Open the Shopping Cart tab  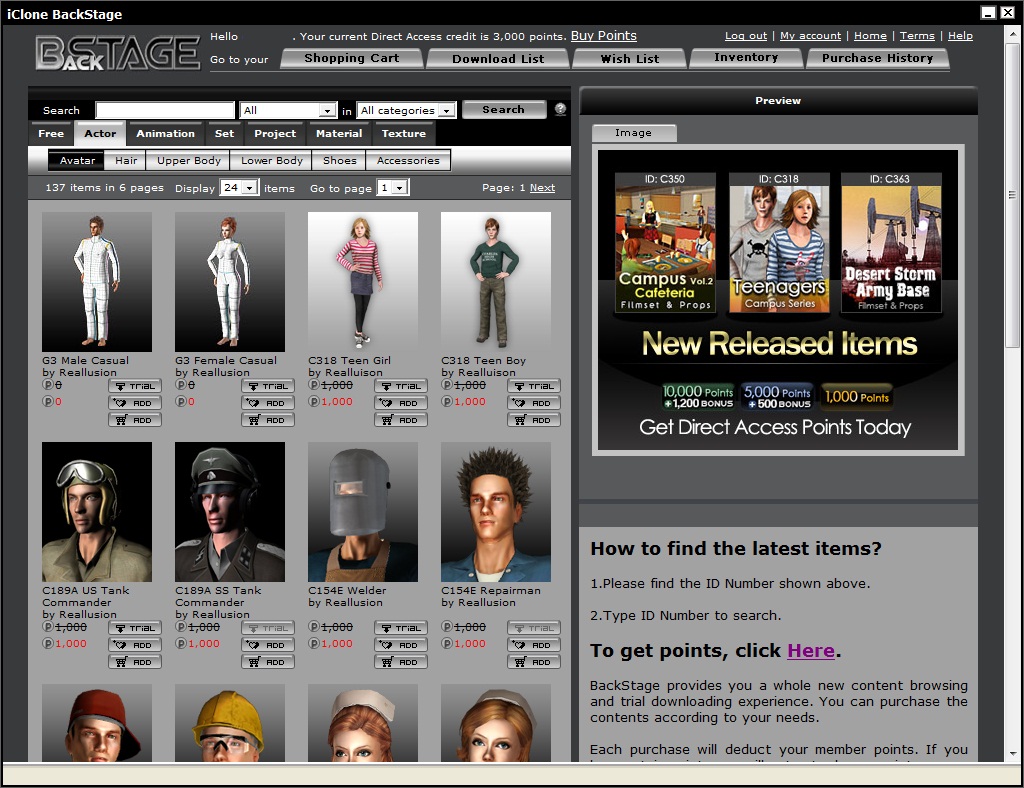click(x=352, y=58)
